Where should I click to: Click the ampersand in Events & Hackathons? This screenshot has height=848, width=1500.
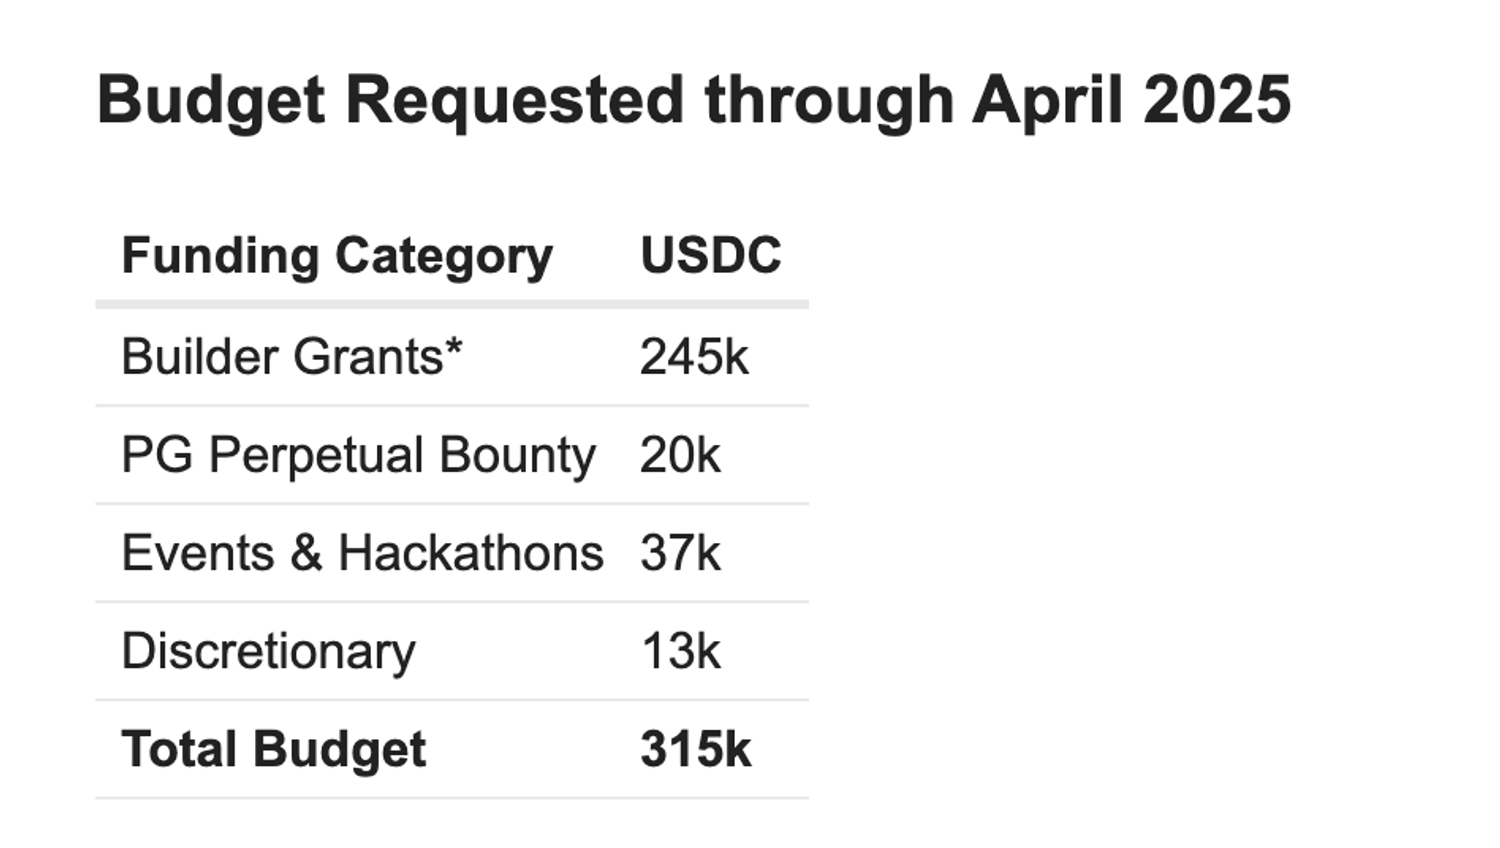pos(306,553)
